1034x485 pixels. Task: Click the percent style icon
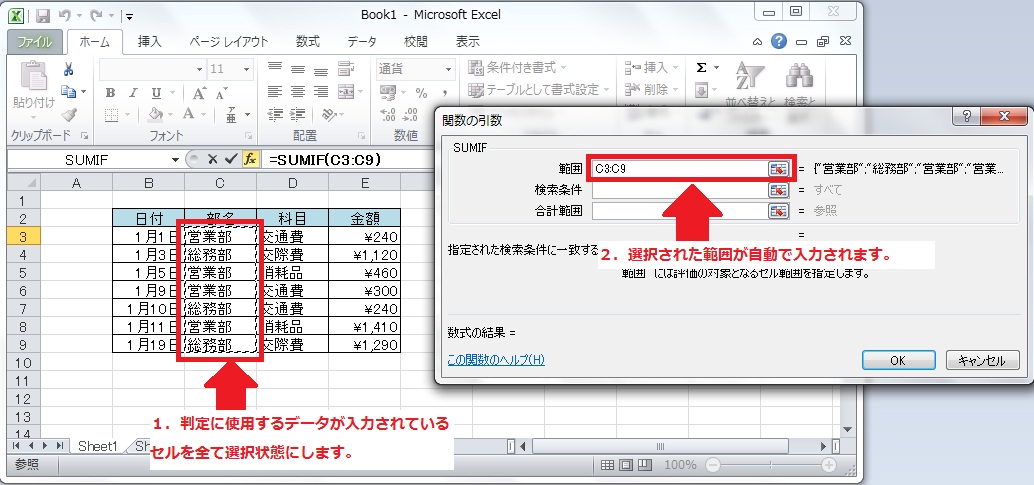(421, 92)
